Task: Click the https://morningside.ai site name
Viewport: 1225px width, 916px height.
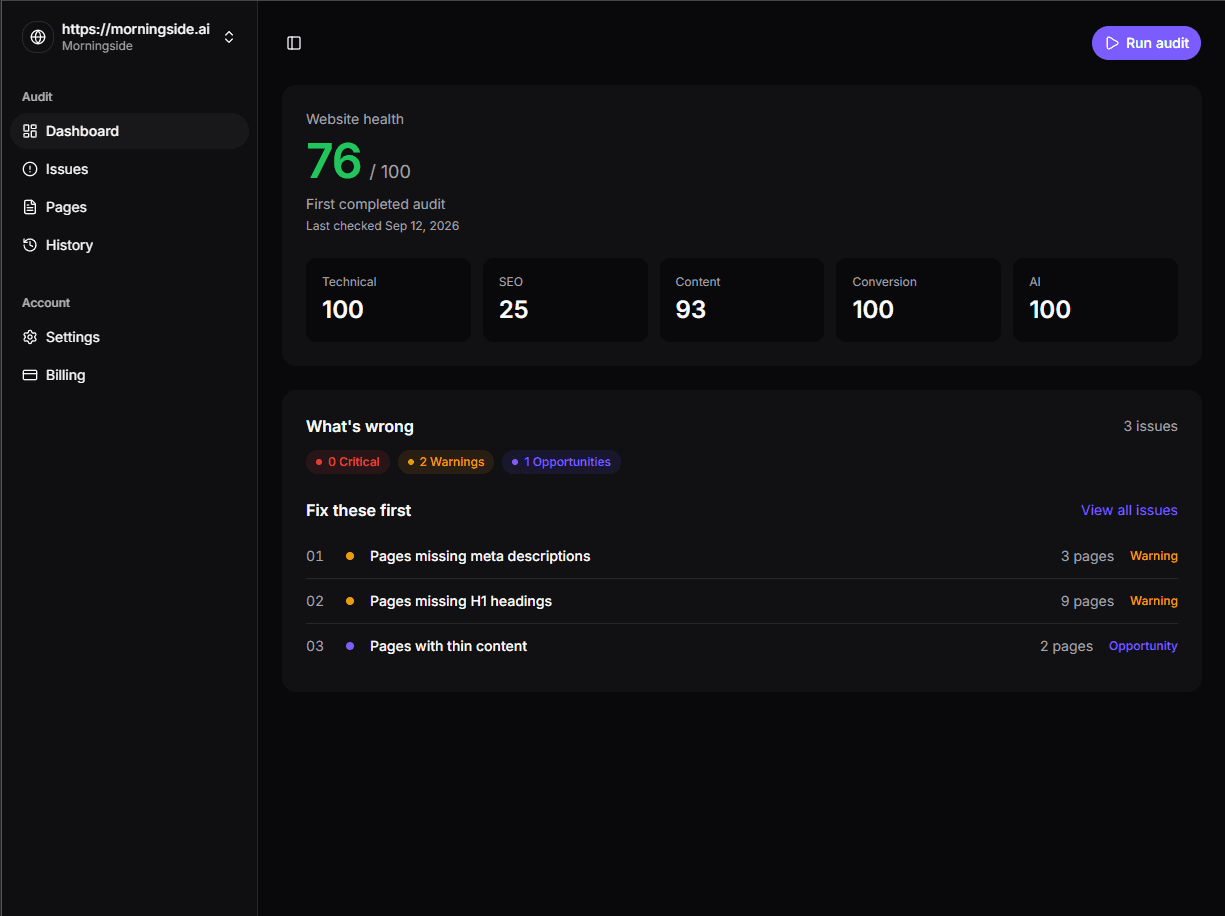Action: pyautogui.click(x=136, y=29)
